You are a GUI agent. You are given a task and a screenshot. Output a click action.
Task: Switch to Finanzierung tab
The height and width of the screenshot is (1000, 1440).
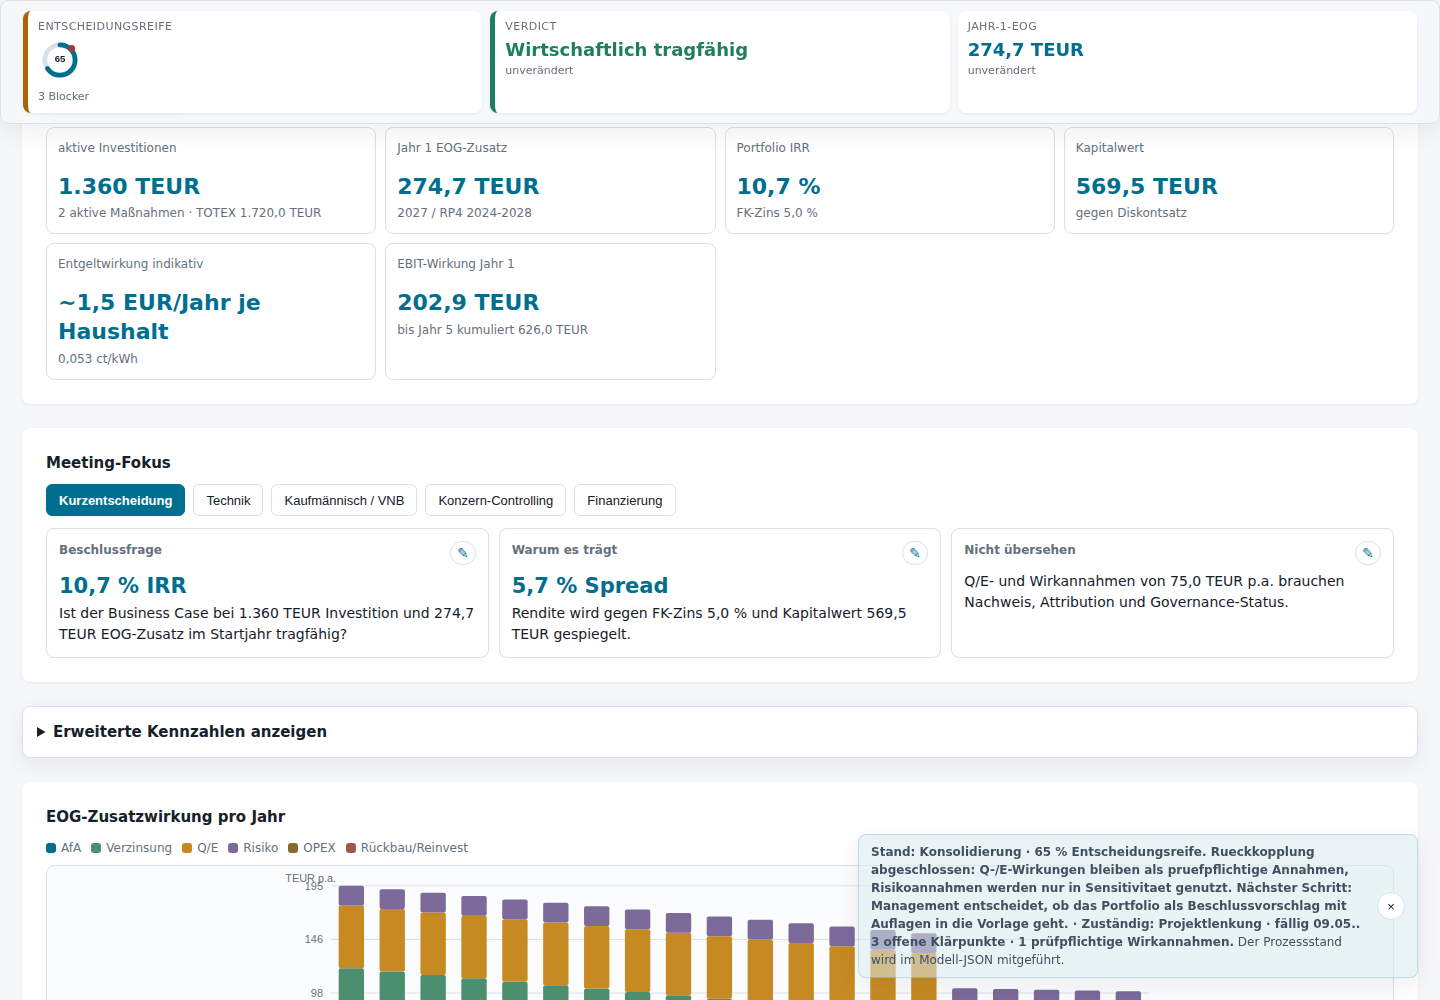[x=625, y=500]
